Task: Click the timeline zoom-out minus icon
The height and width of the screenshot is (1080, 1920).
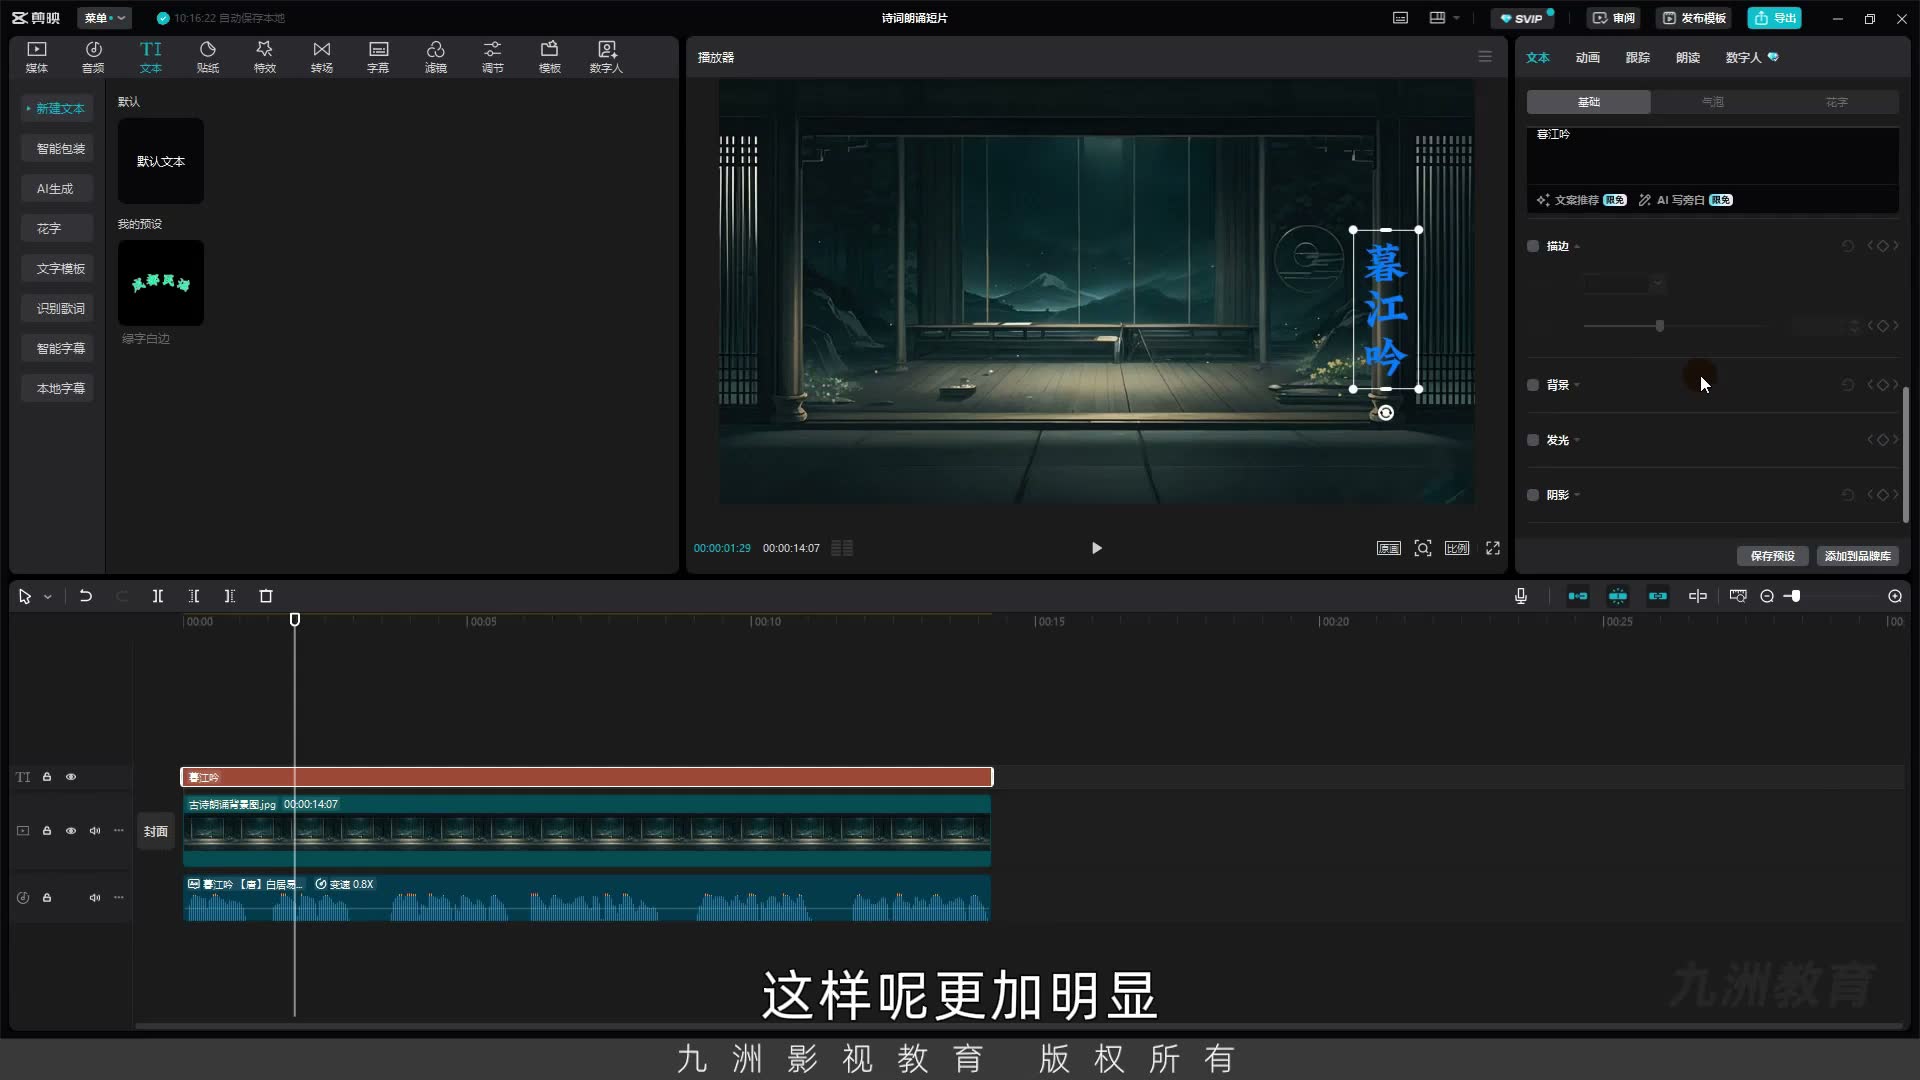Action: 1767,596
